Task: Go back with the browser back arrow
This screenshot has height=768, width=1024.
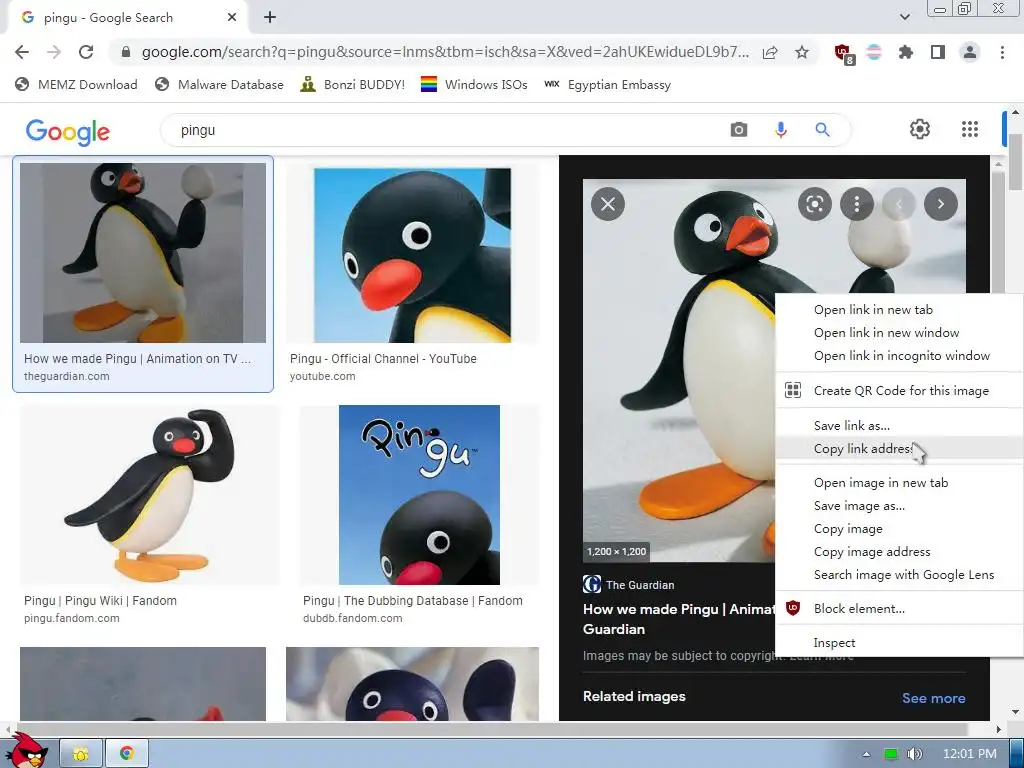Action: (22, 52)
